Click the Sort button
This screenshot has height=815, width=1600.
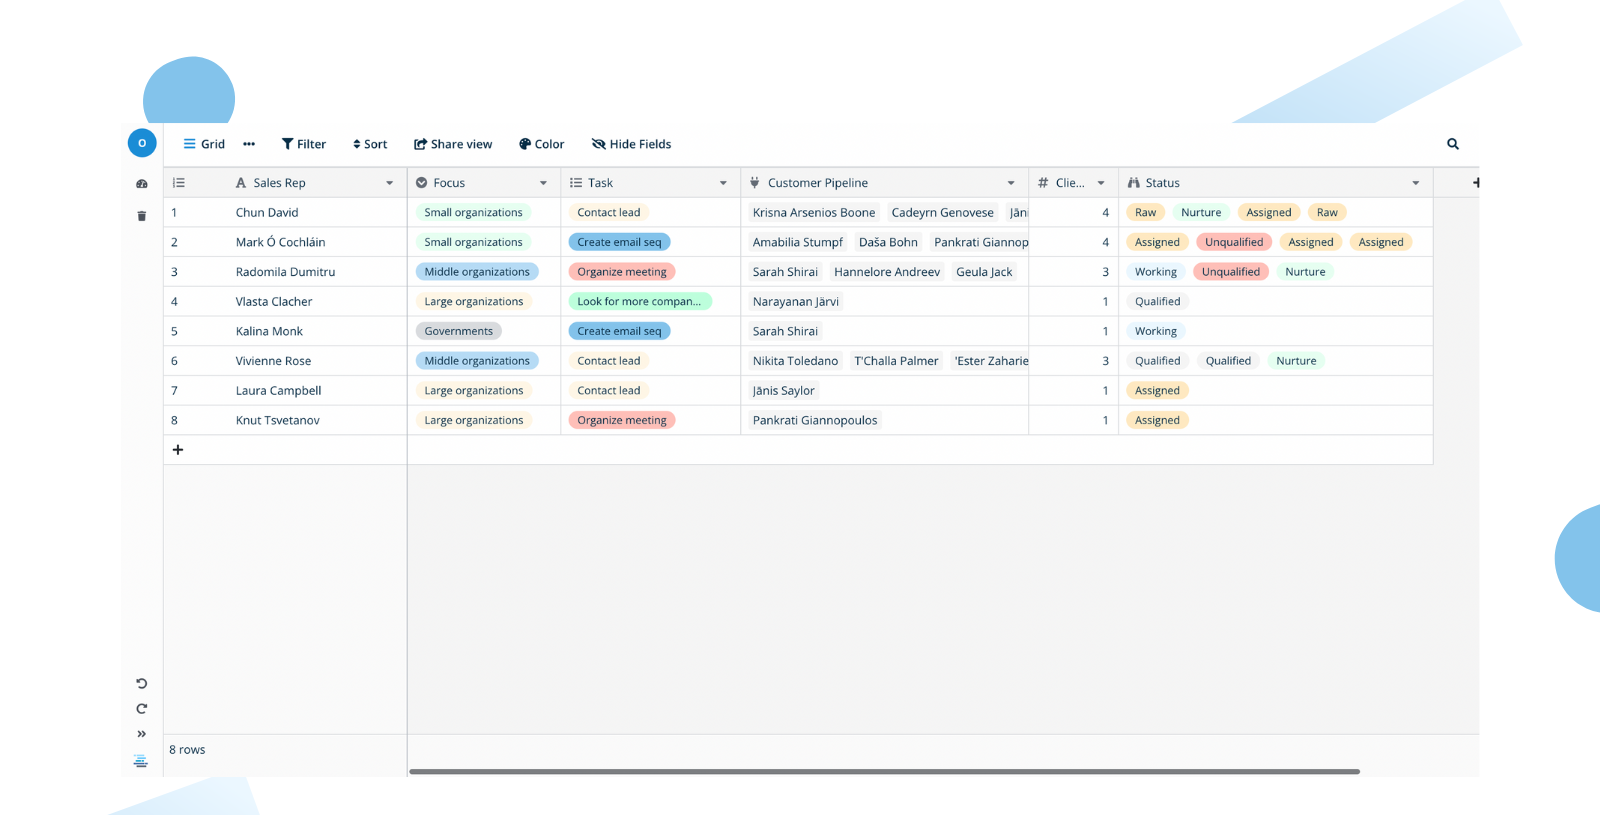(x=370, y=144)
